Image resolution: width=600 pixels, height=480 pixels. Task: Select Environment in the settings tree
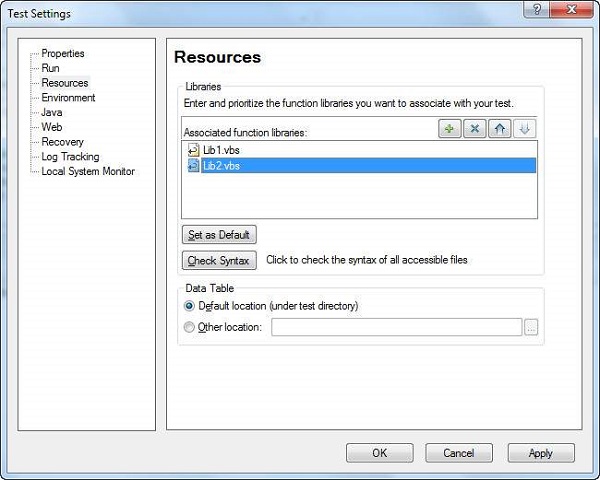pos(68,98)
